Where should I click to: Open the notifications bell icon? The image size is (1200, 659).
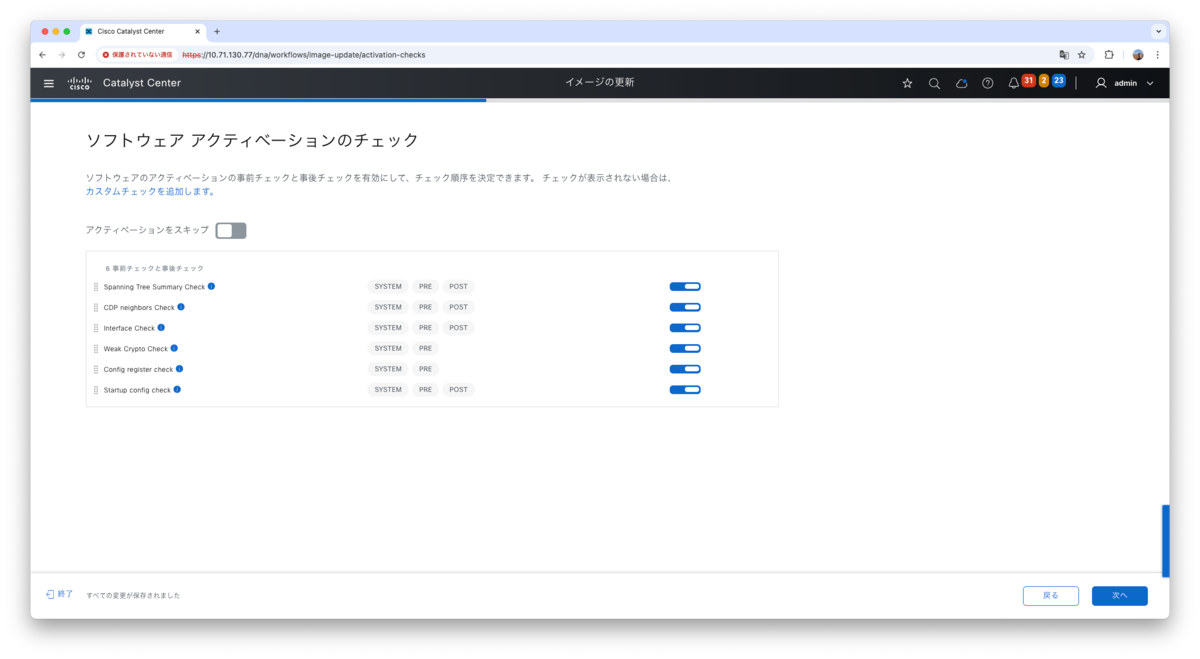coord(1013,83)
